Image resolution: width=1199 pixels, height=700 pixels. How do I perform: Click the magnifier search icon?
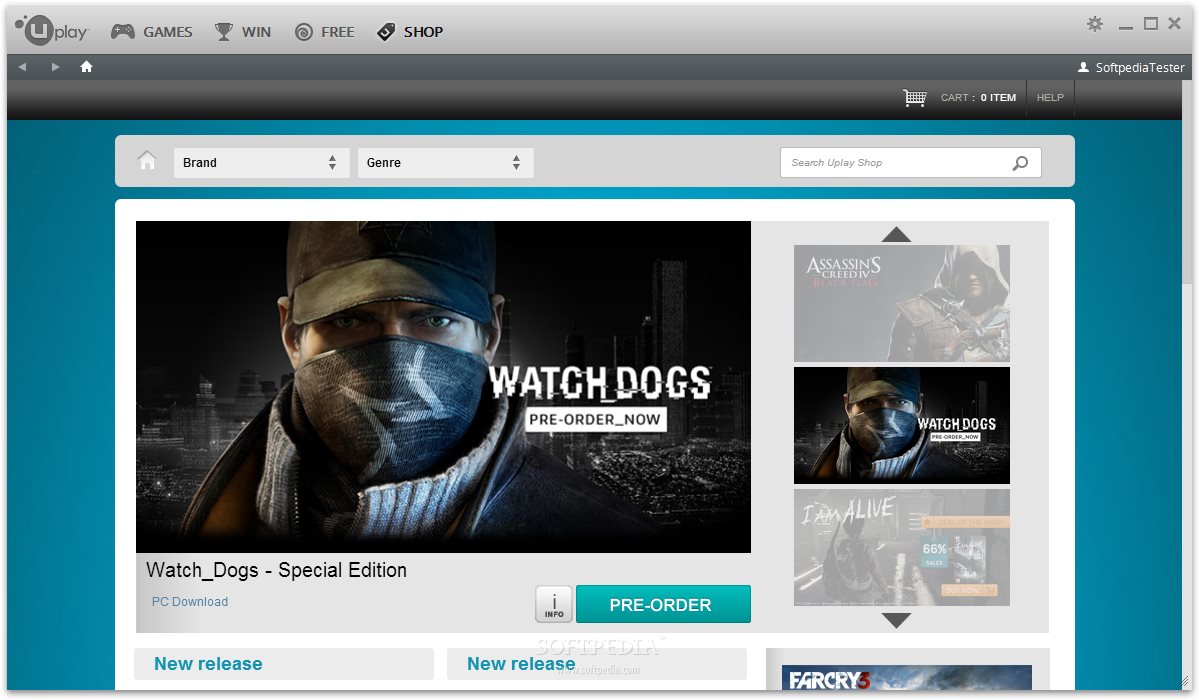point(1020,163)
